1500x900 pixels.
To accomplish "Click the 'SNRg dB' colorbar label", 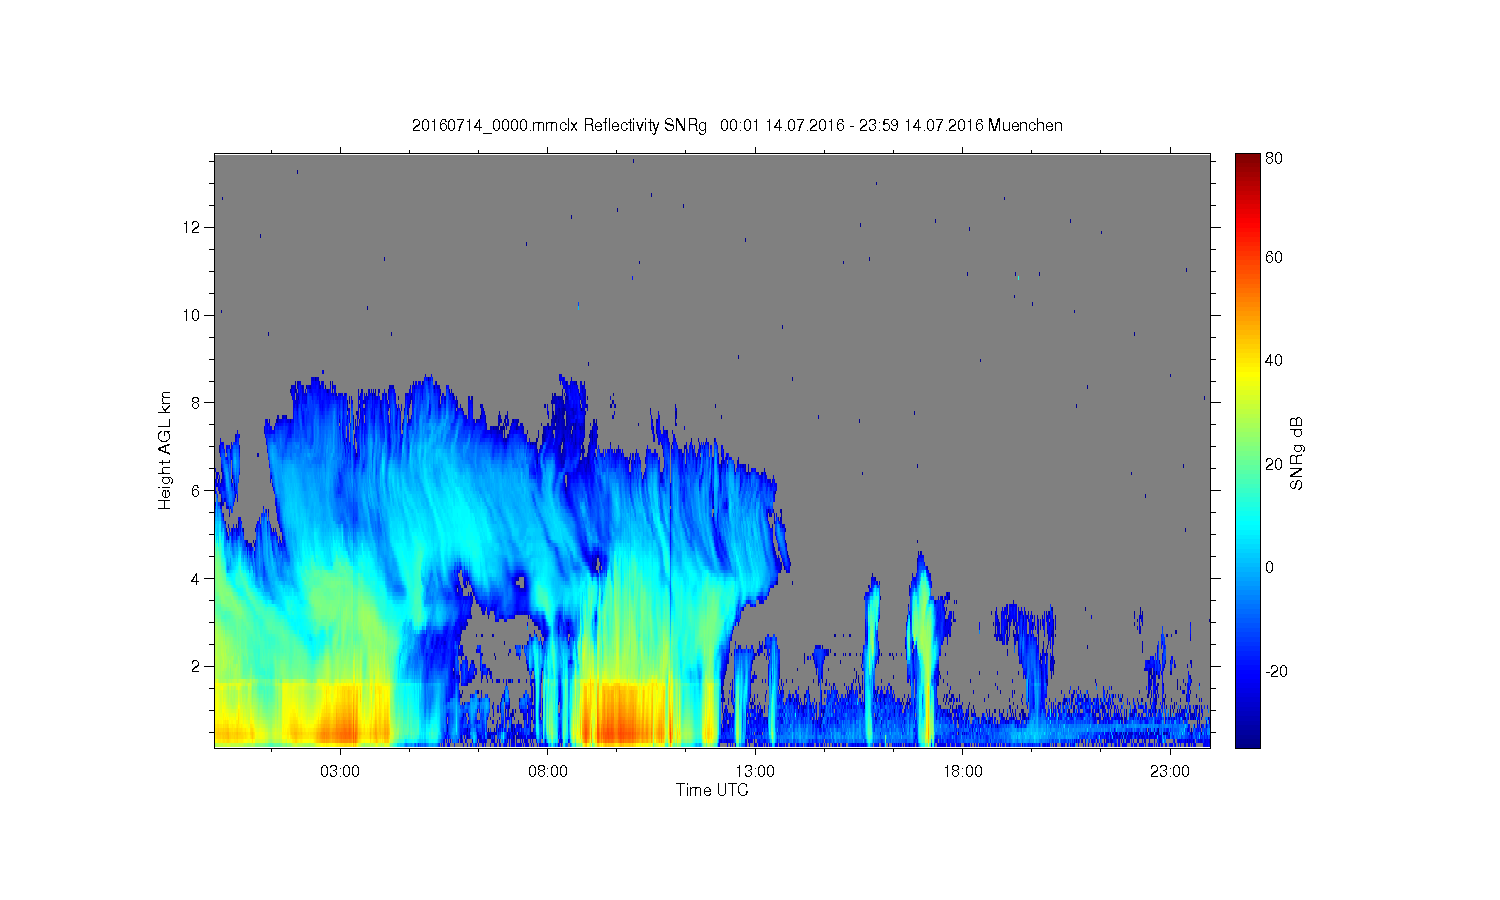I will 1297,453.
